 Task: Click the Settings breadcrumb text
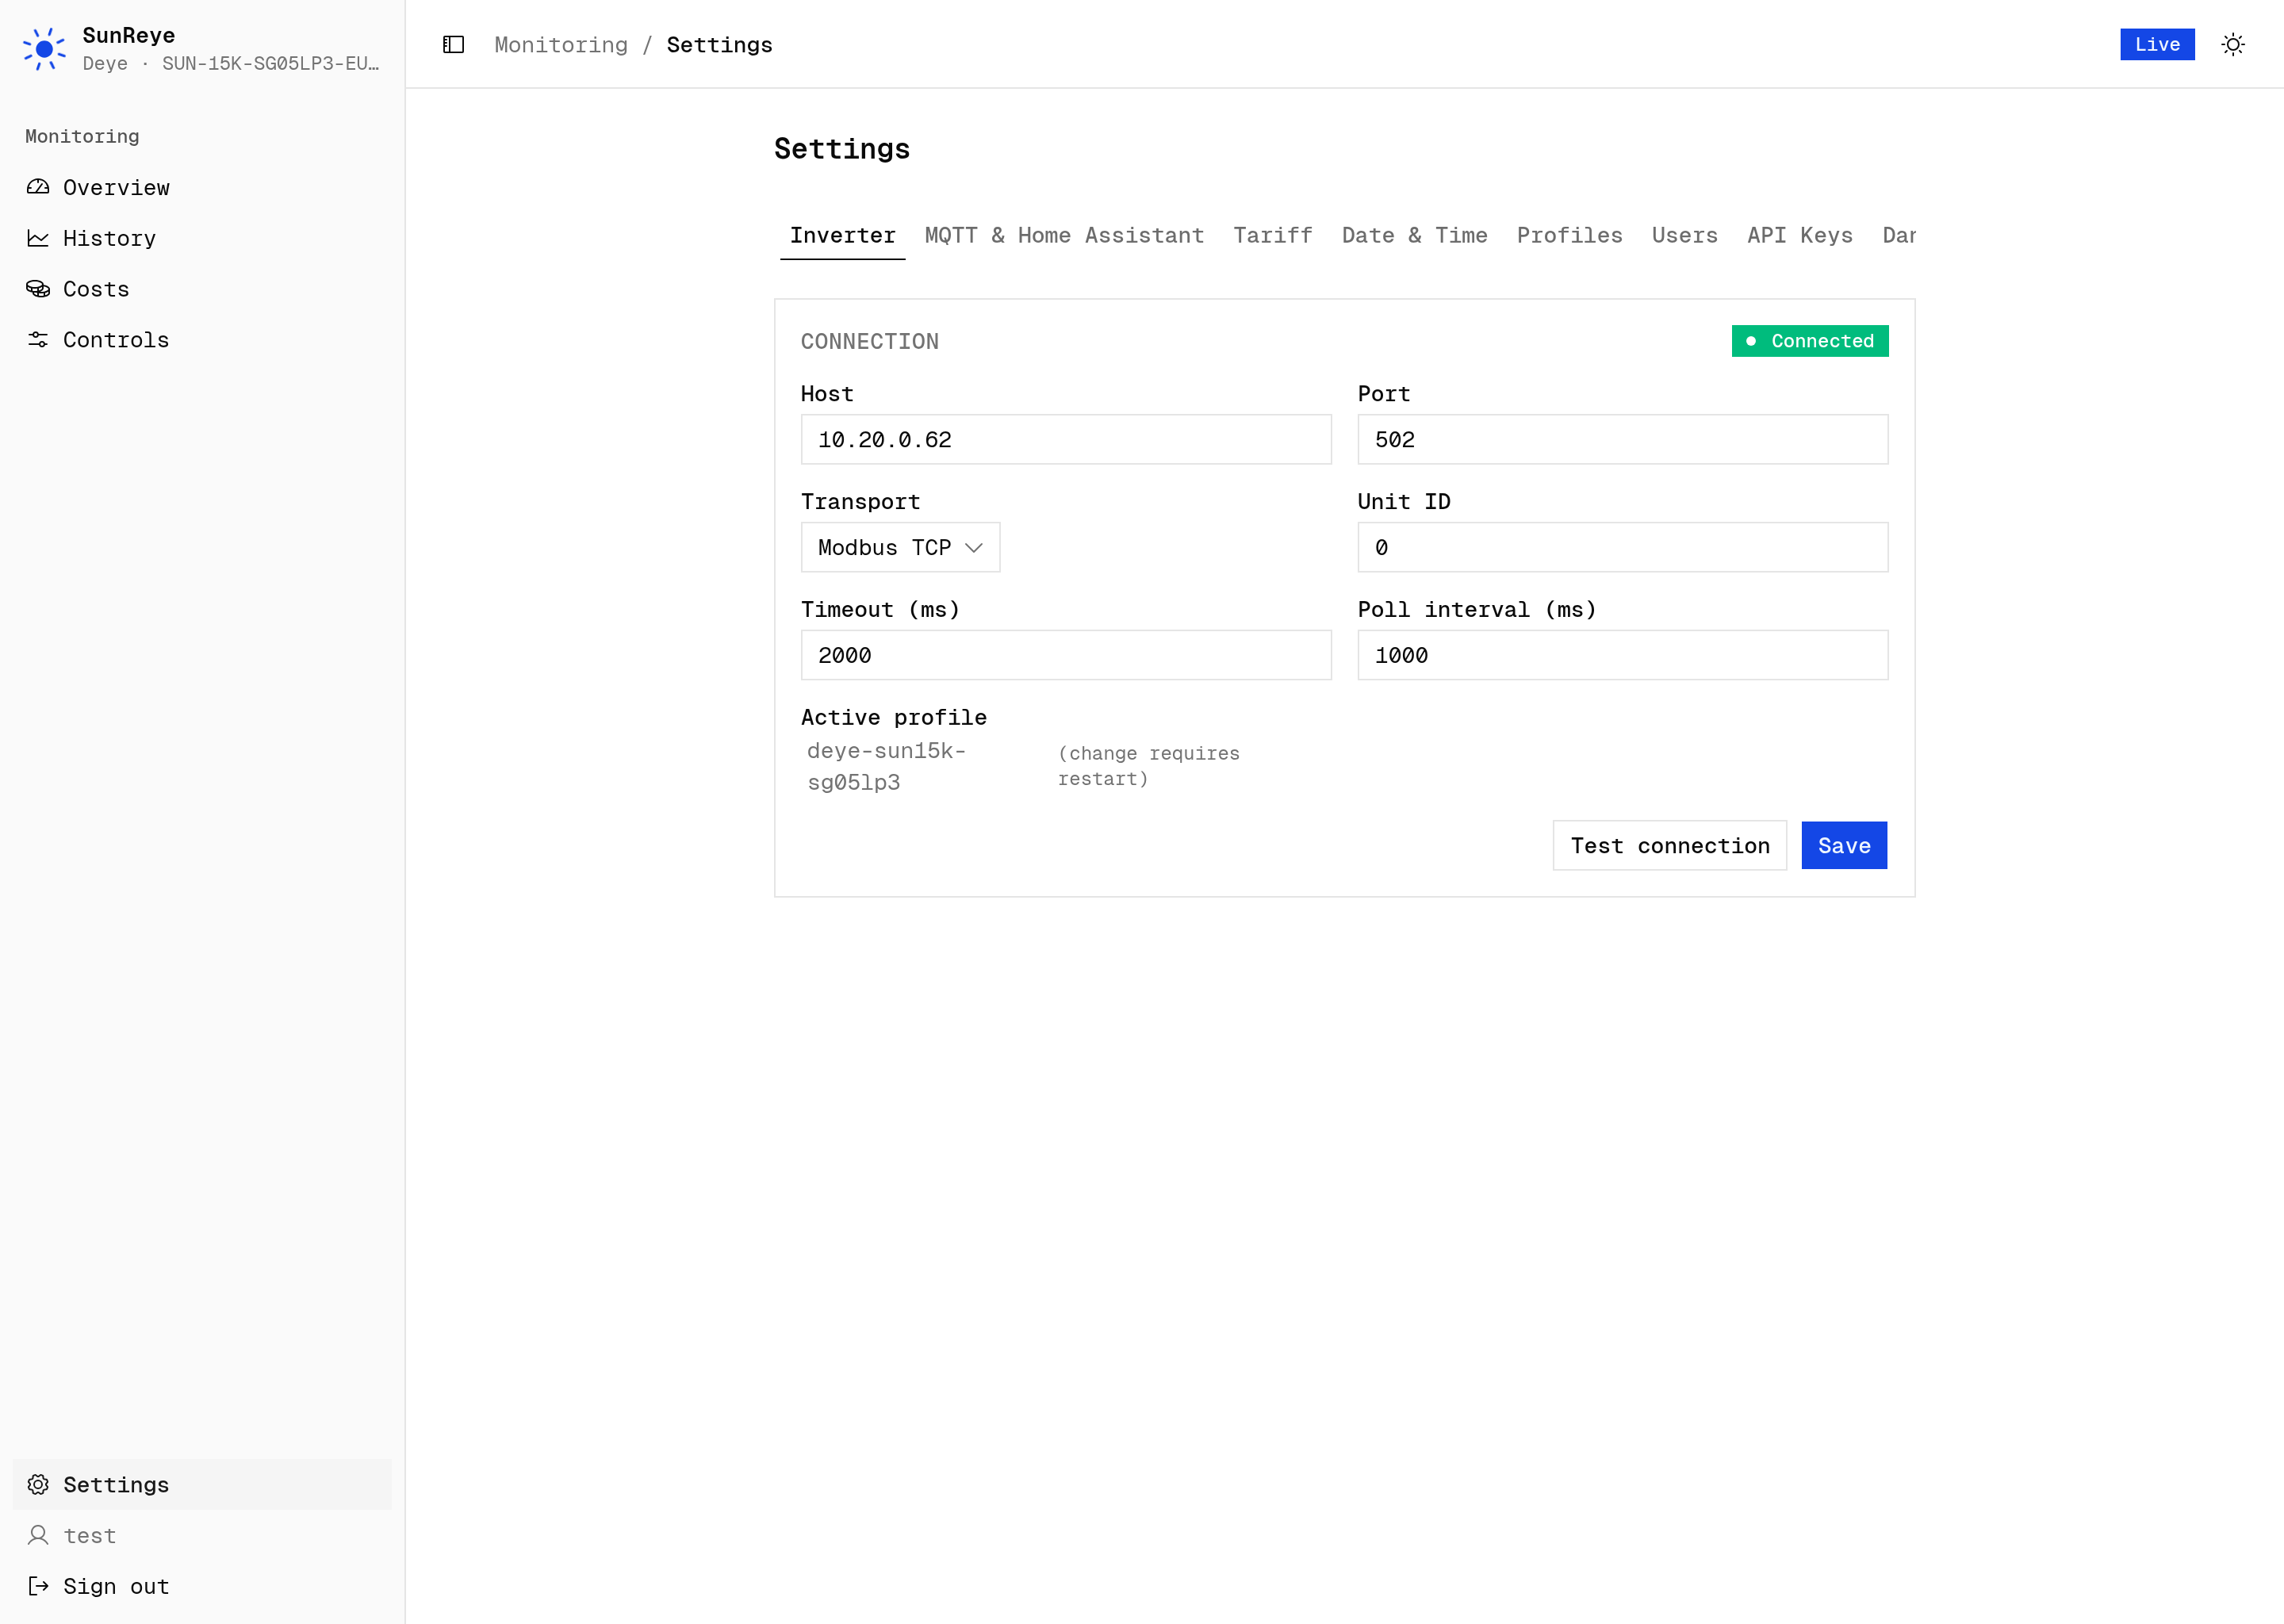pyautogui.click(x=719, y=45)
